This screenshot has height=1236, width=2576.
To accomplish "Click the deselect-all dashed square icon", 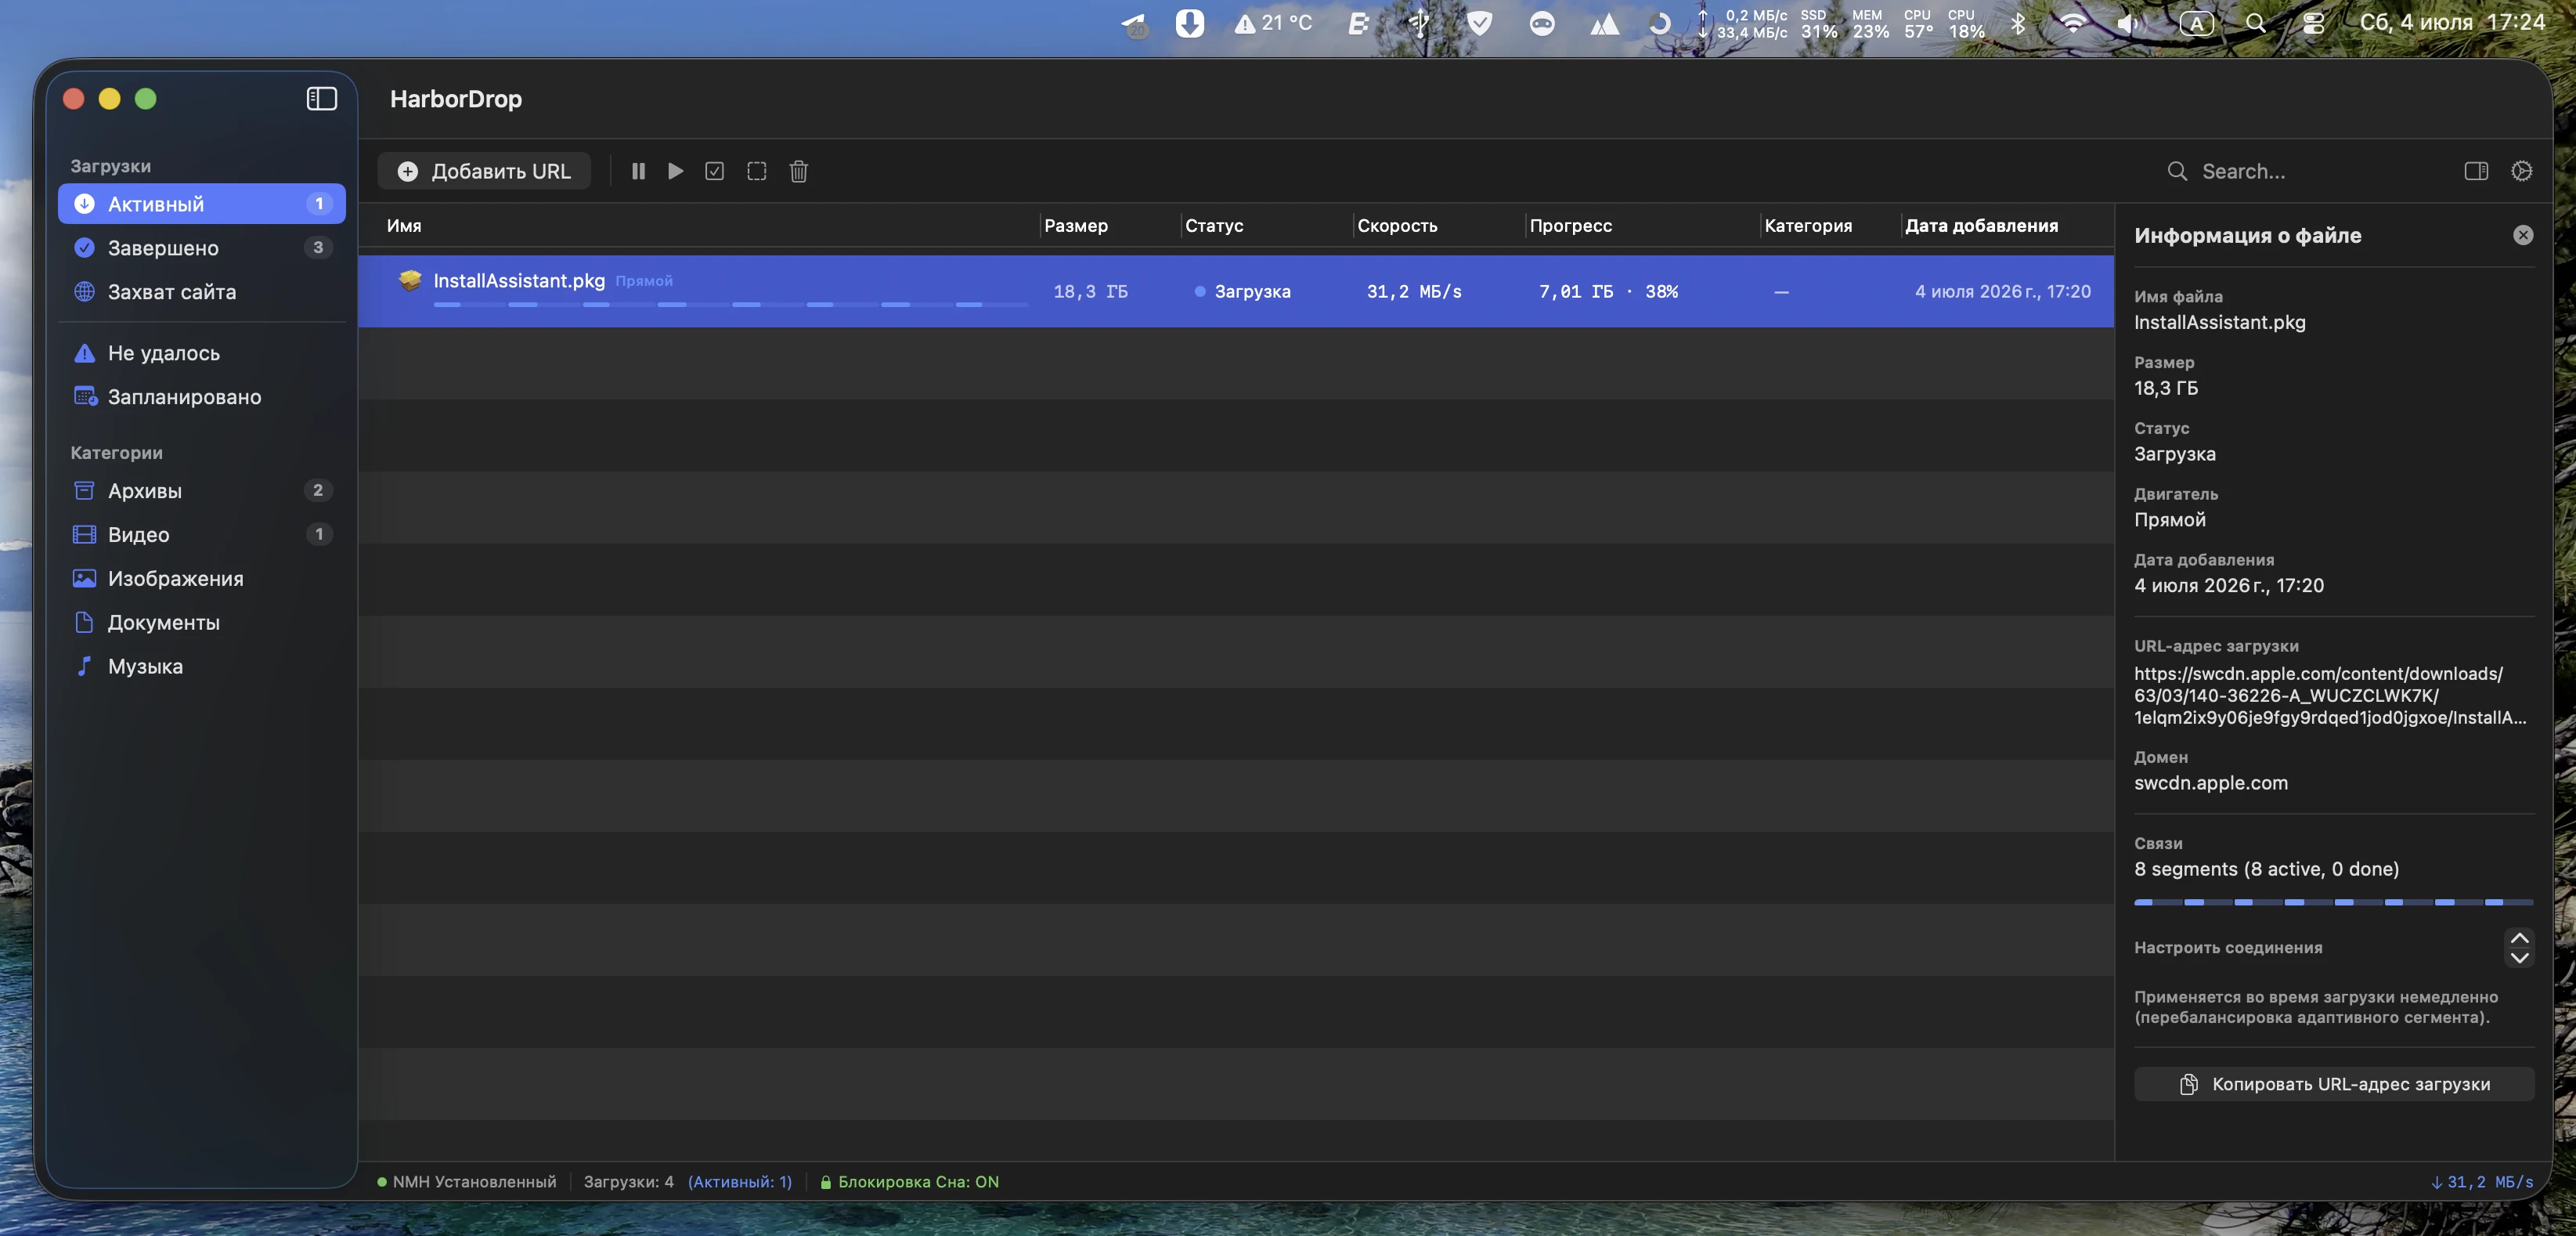I will [757, 171].
